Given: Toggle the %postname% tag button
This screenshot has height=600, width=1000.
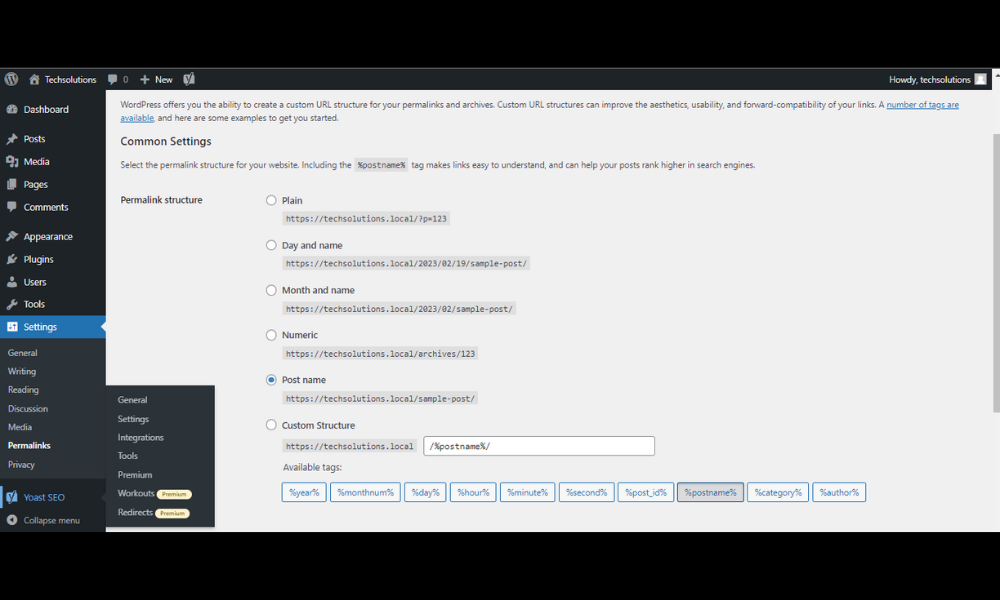Looking at the screenshot, I should click(710, 492).
